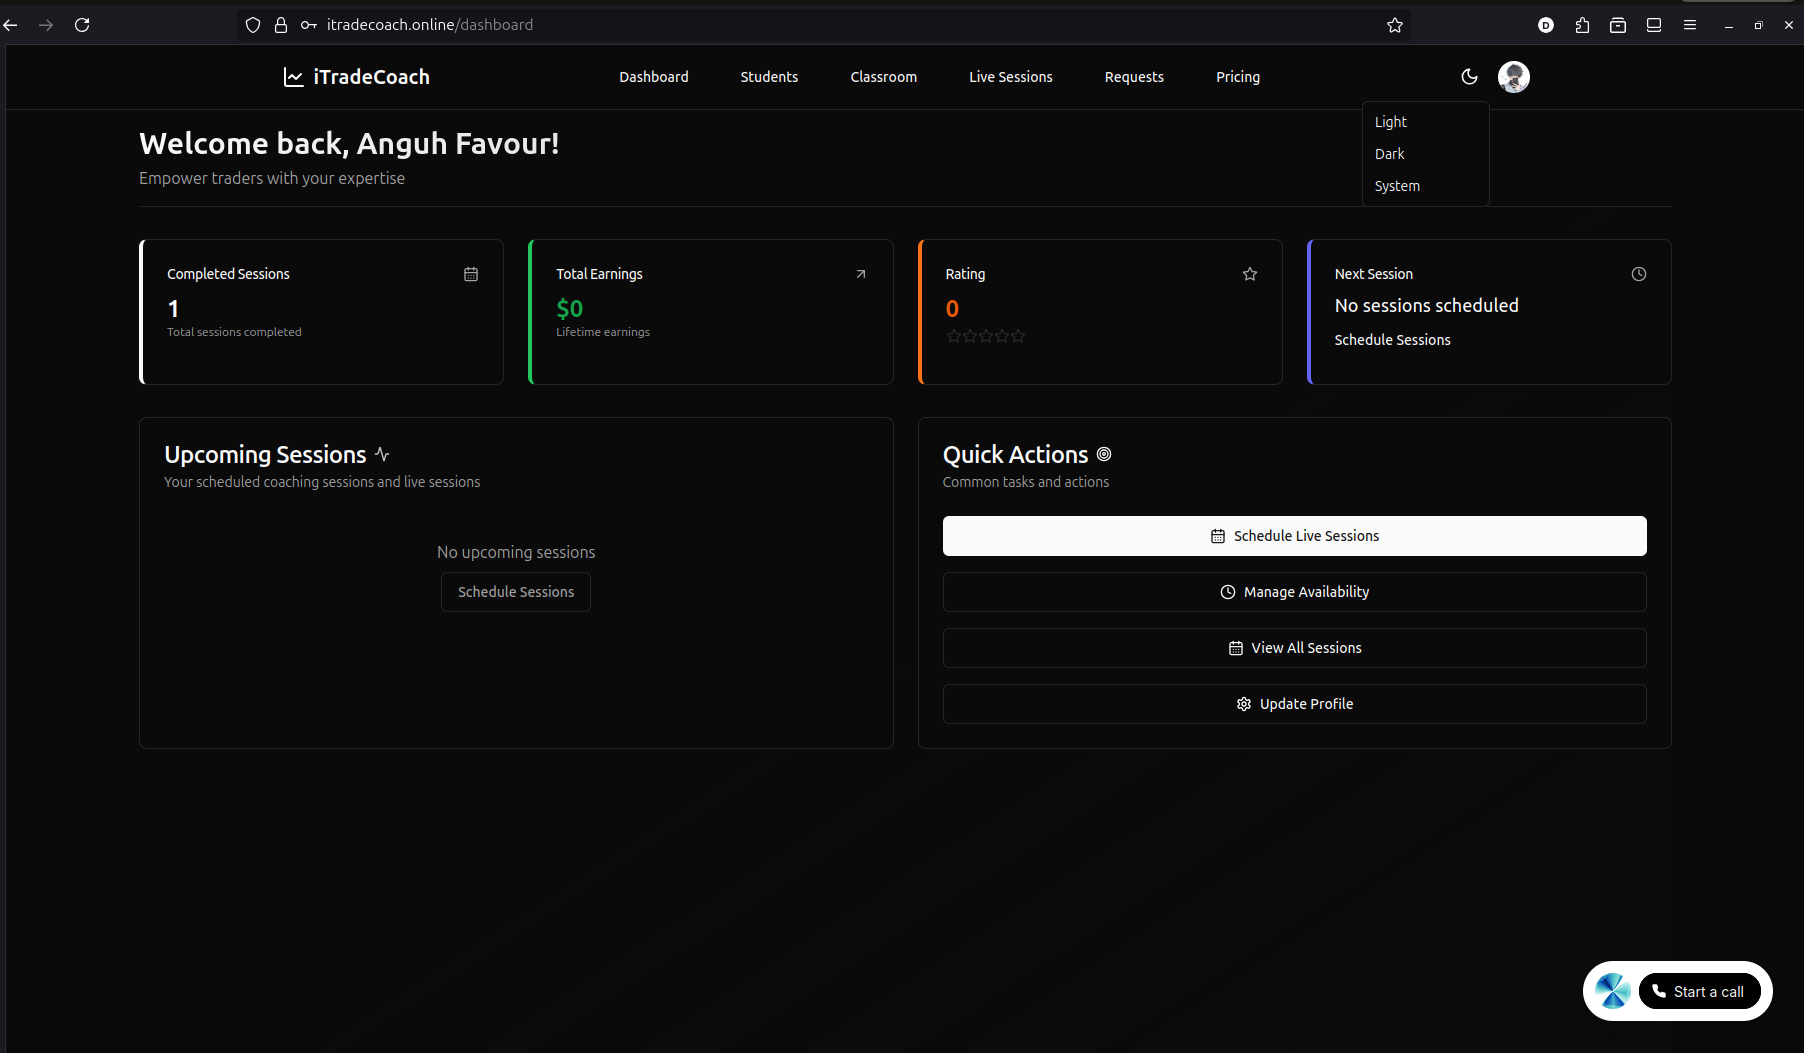Click the star icon in Rating card header
The height and width of the screenshot is (1053, 1804).
coord(1250,274)
